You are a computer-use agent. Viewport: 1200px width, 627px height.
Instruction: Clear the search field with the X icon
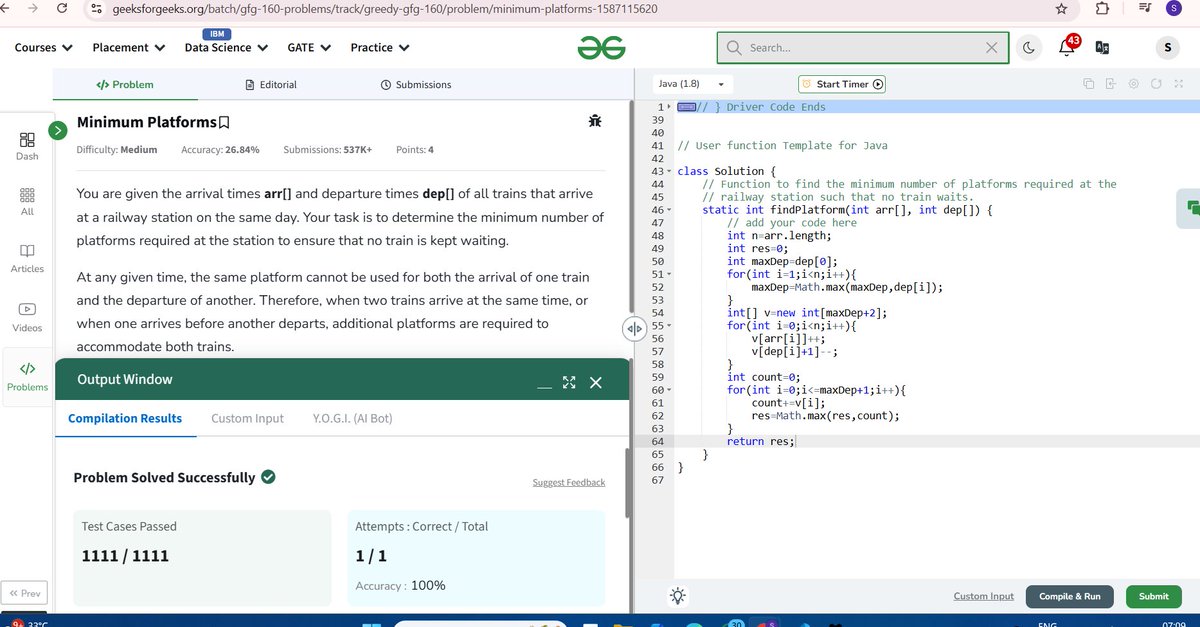[991, 47]
